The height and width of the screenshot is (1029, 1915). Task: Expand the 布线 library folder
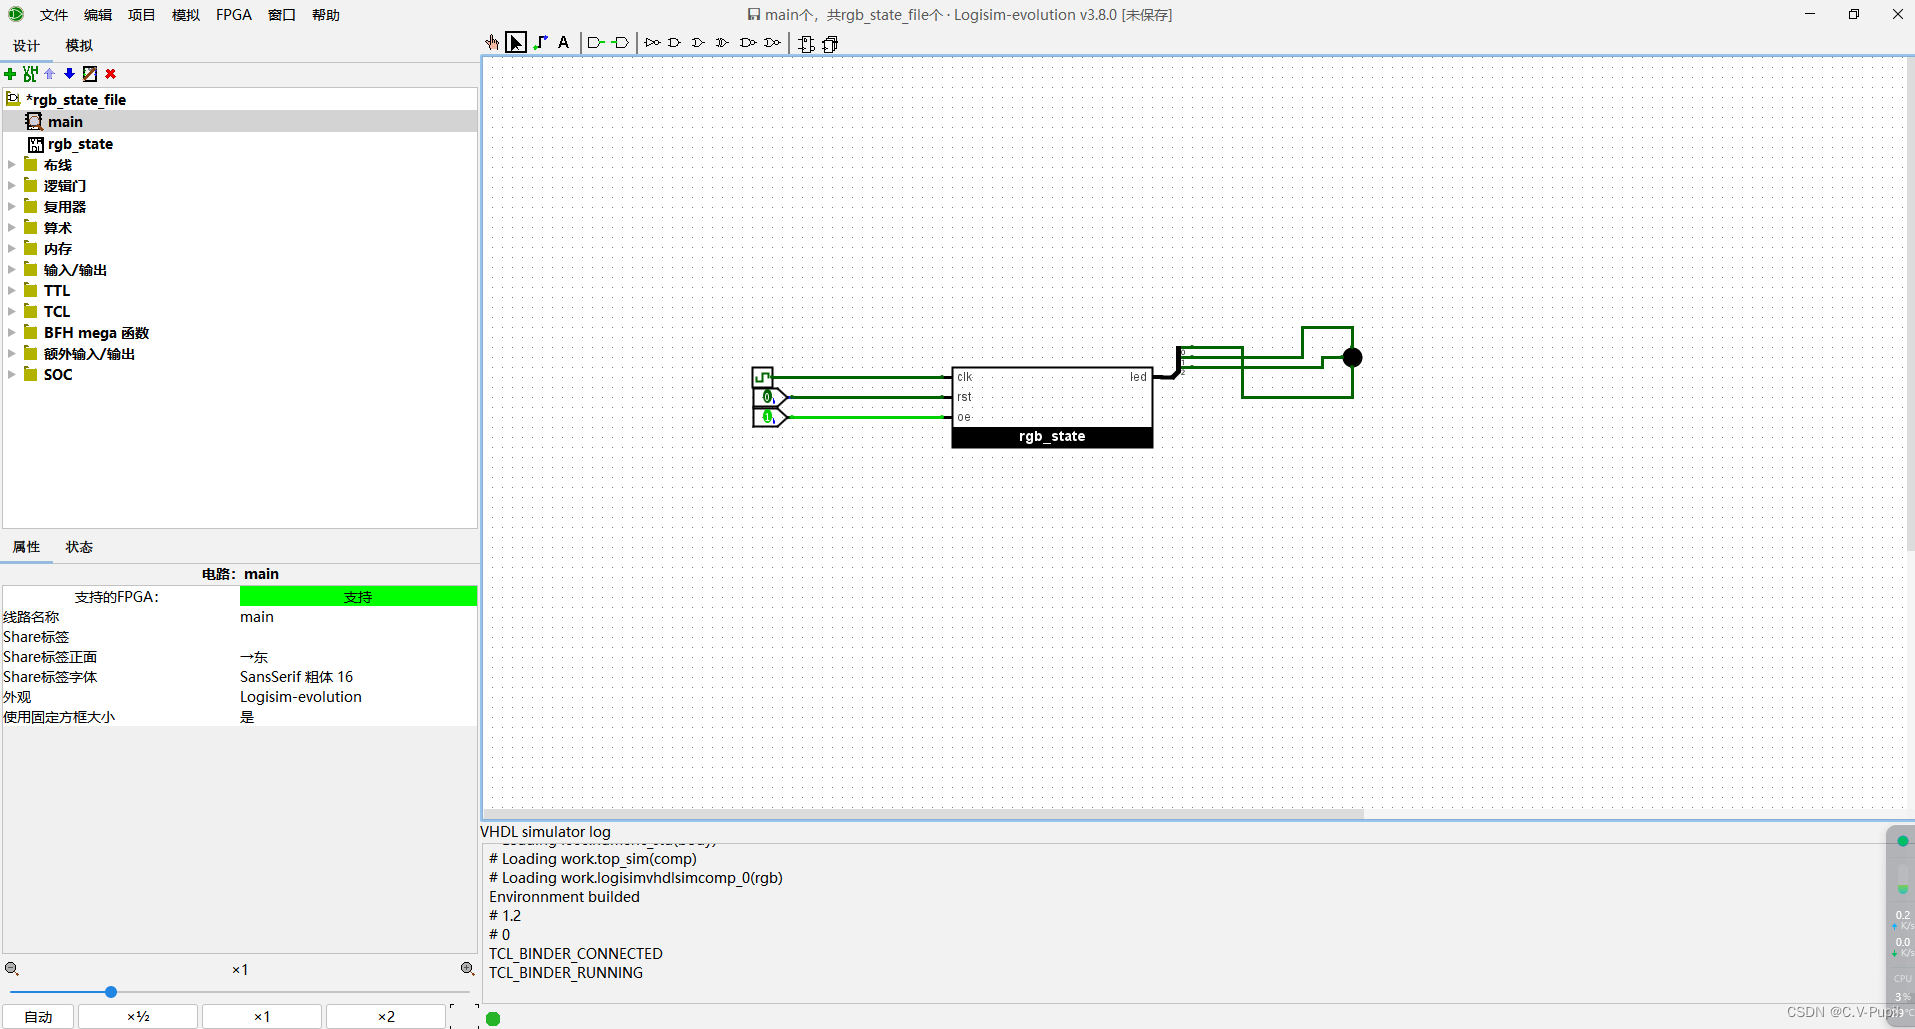pos(12,165)
